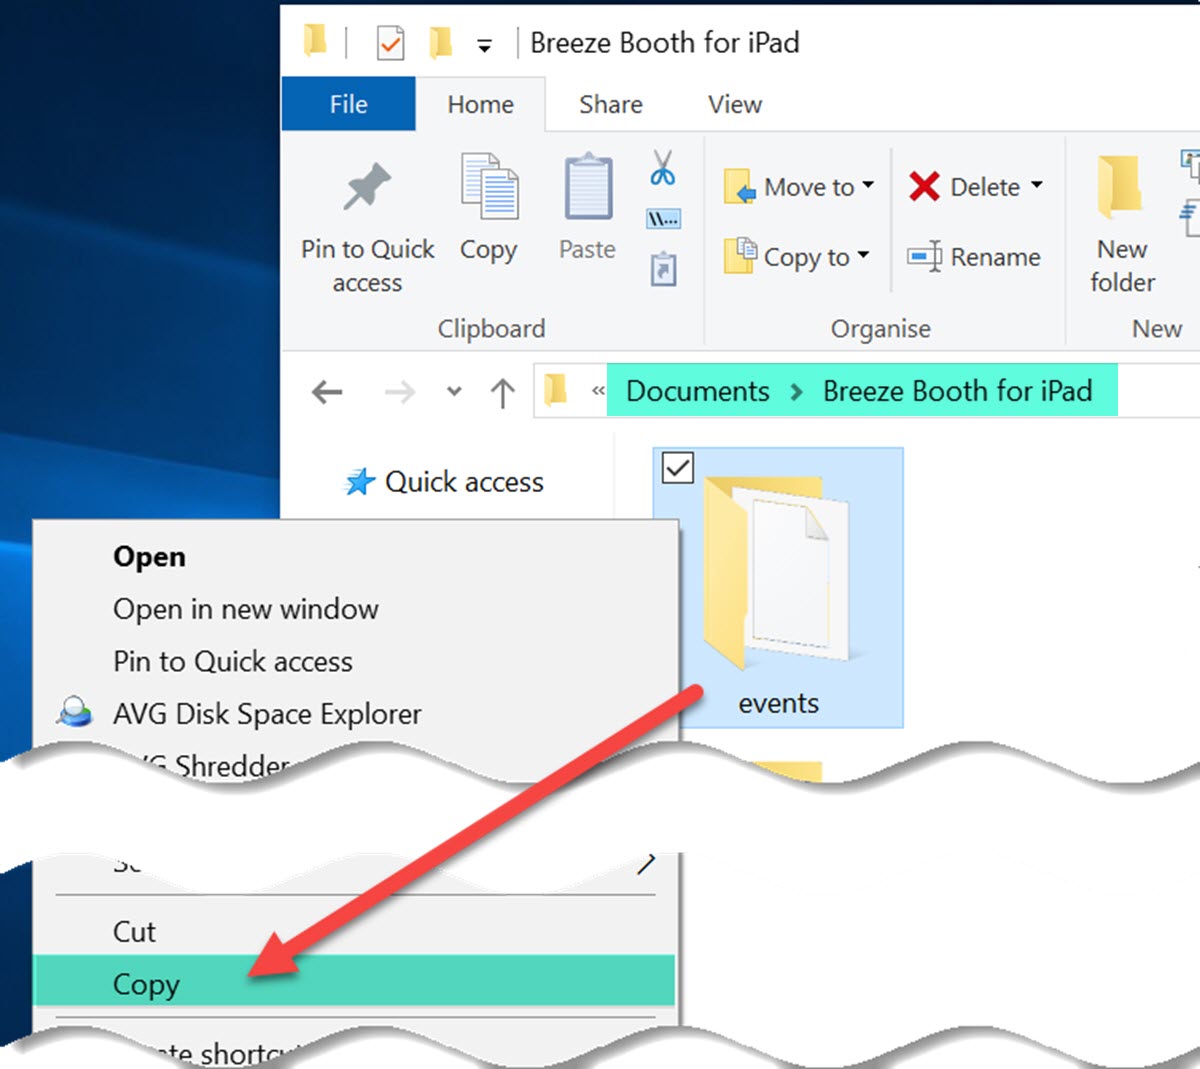Click Copy to button in Organise group
Viewport: 1200px width, 1069px height.
point(797,257)
